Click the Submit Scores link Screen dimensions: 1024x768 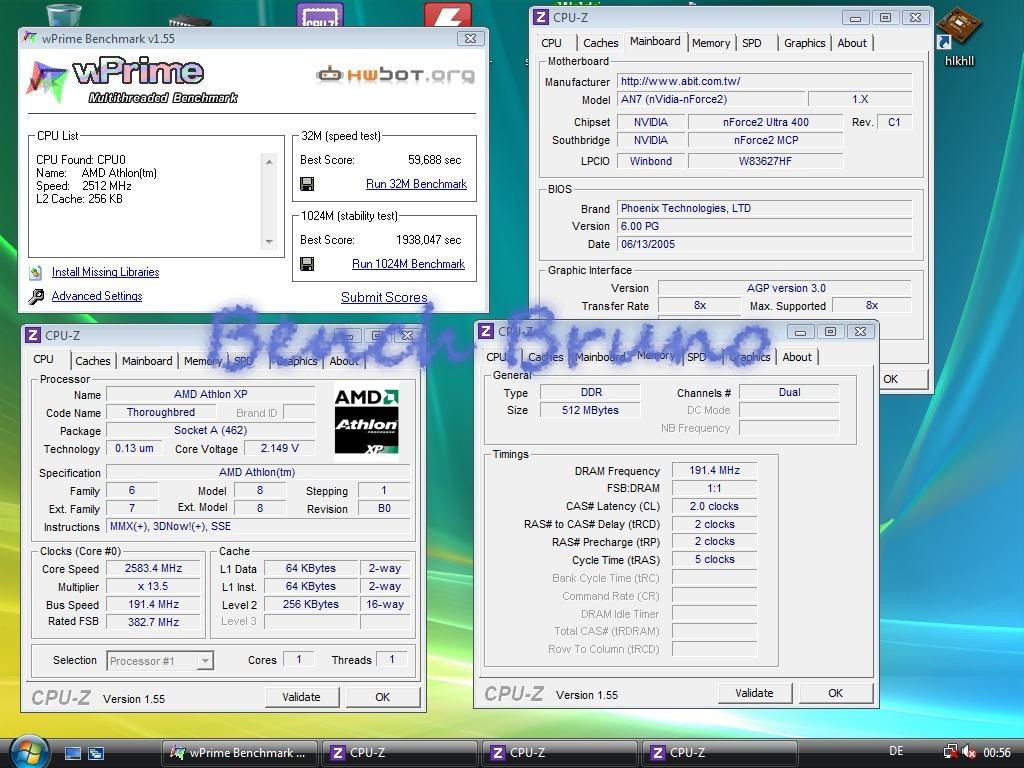(x=384, y=297)
